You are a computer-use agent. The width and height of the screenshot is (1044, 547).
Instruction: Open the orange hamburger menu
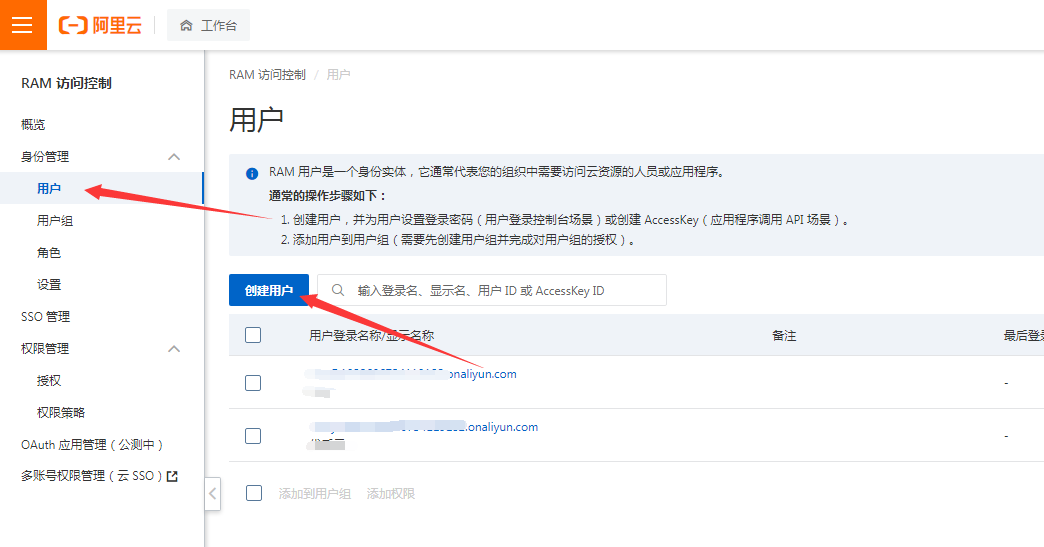[23, 25]
